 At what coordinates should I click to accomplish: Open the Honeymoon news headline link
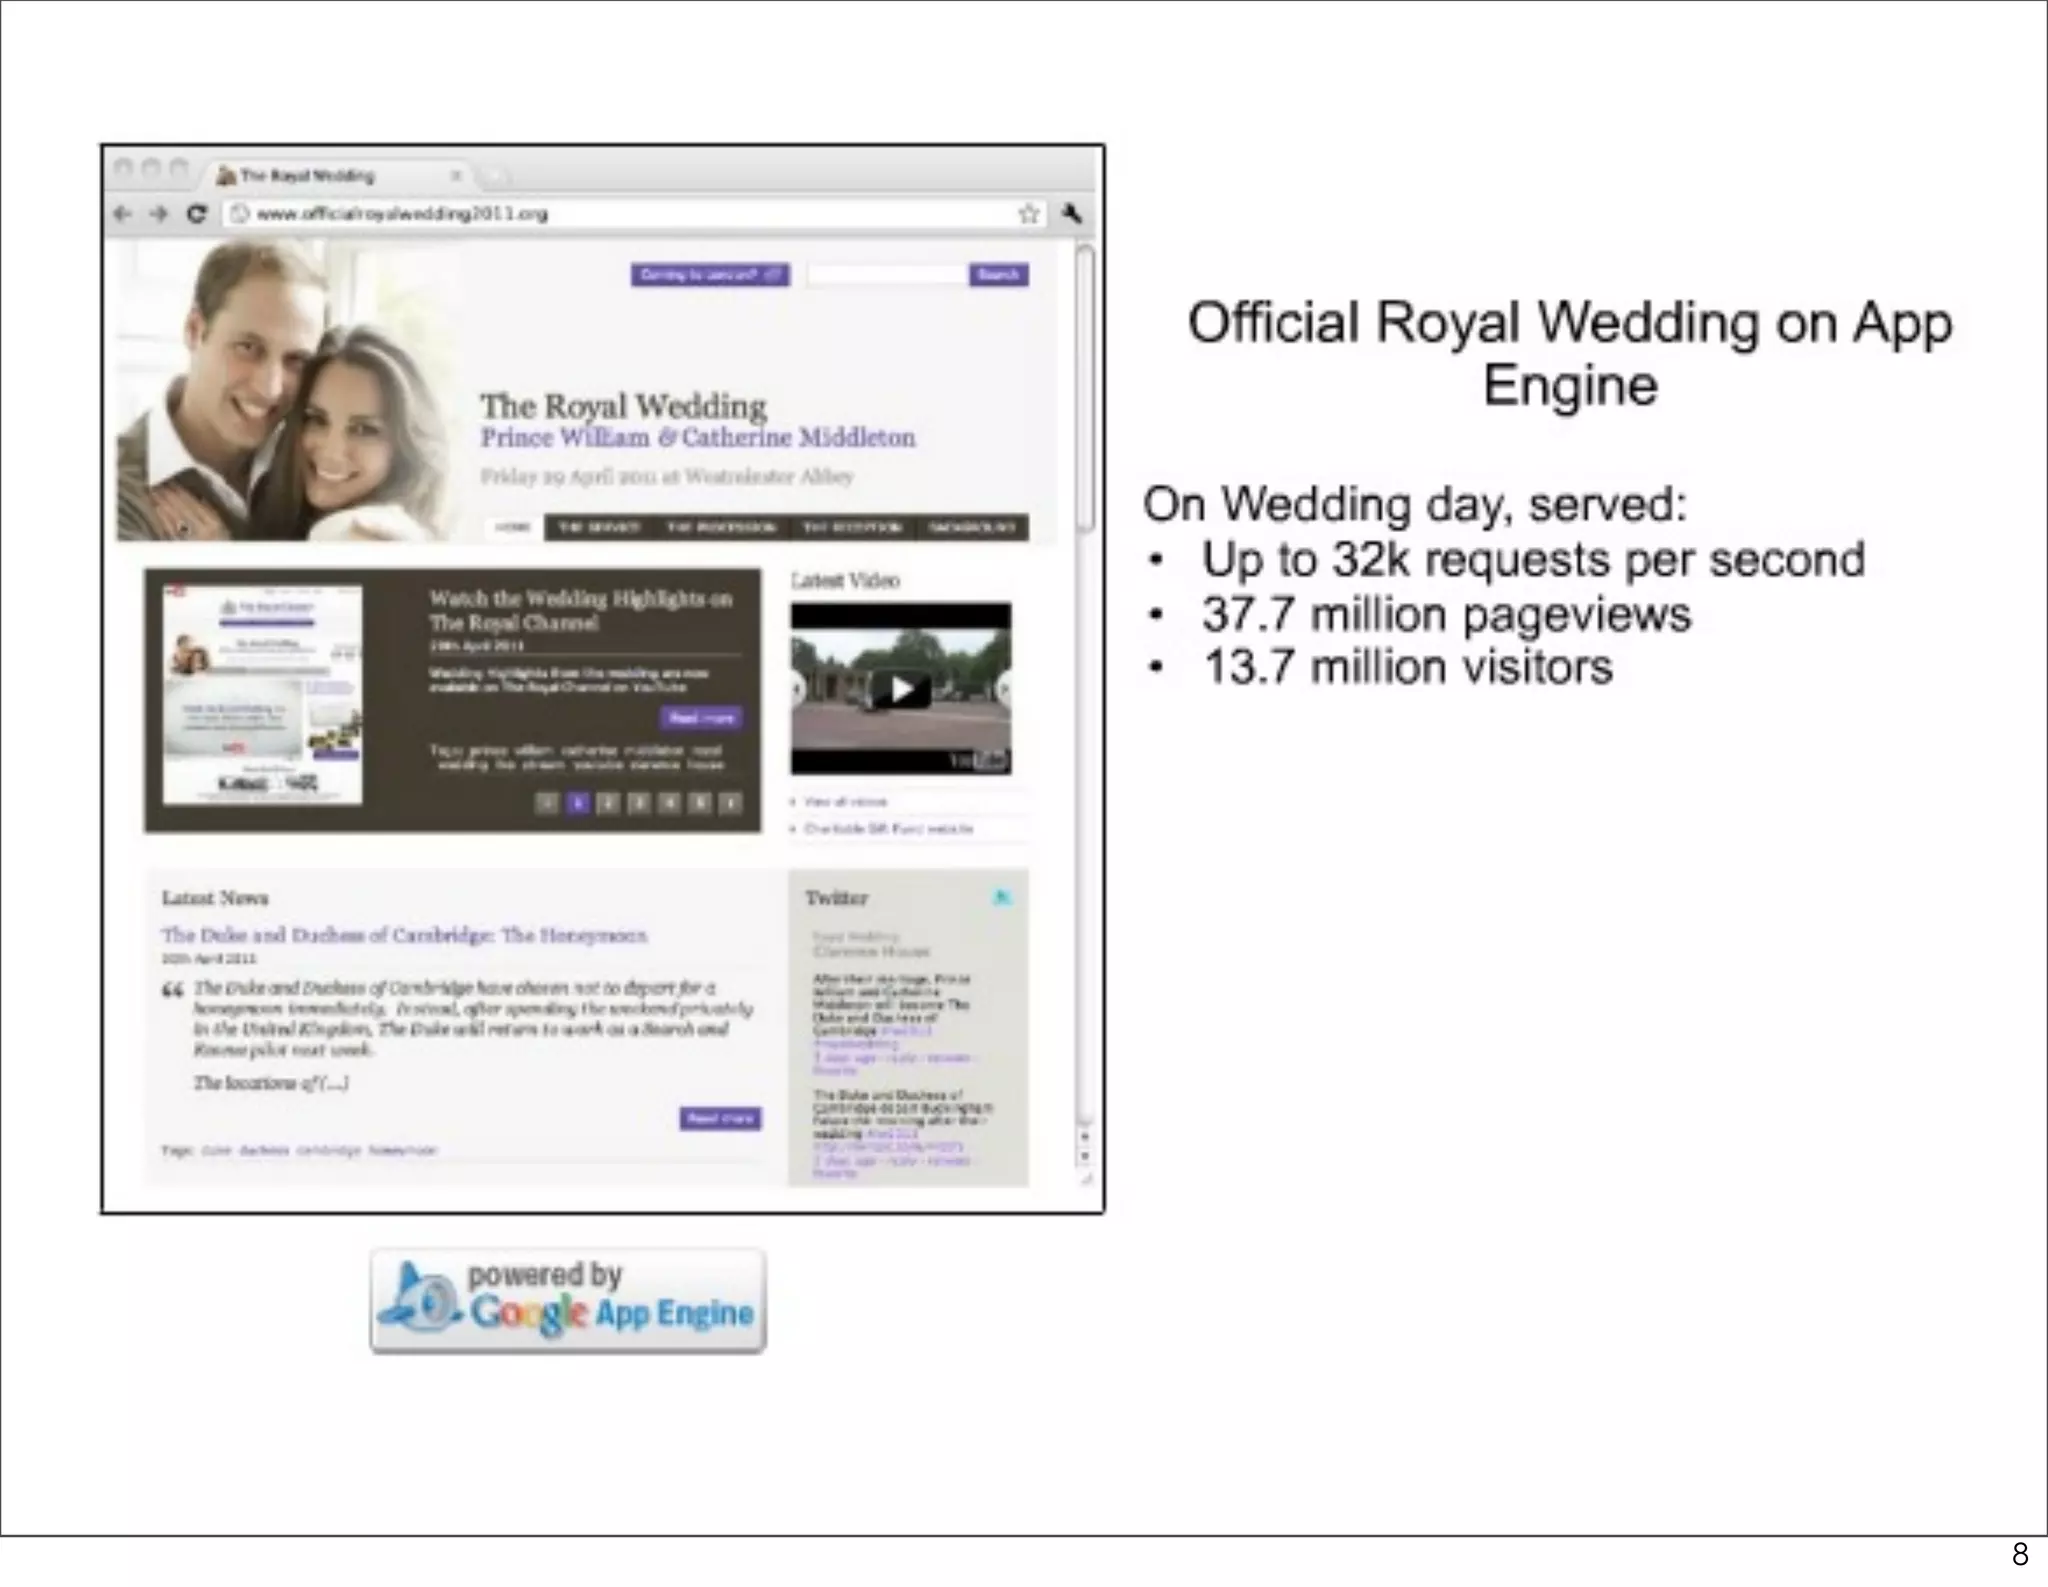(404, 935)
